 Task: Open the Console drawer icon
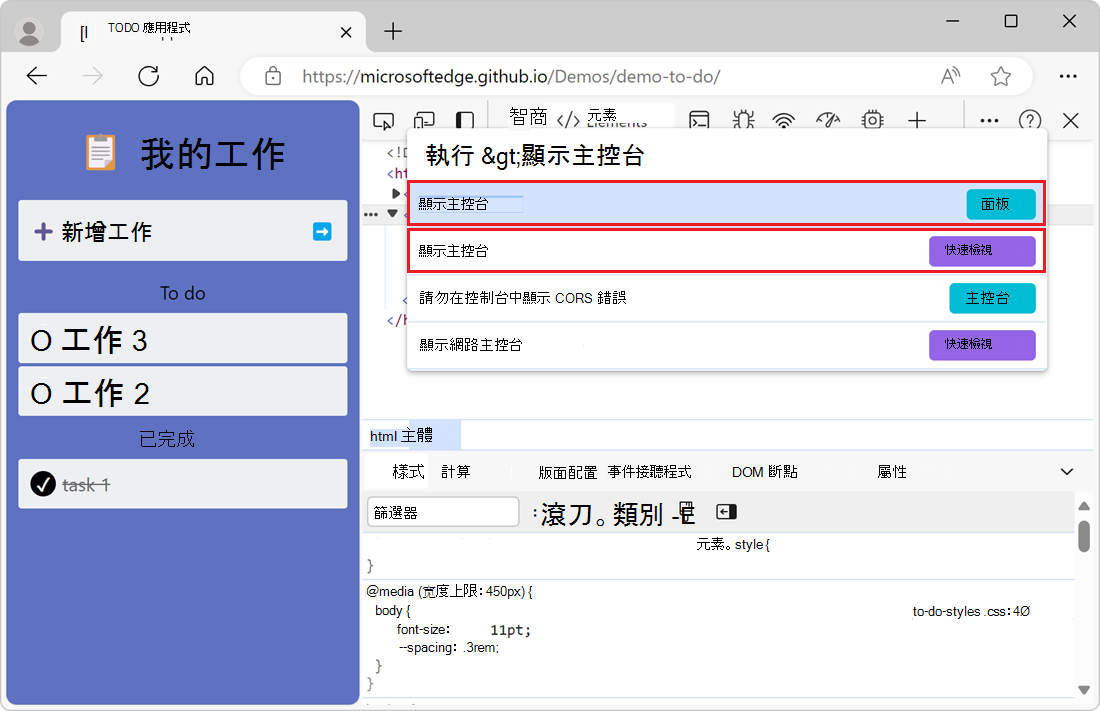coord(699,120)
